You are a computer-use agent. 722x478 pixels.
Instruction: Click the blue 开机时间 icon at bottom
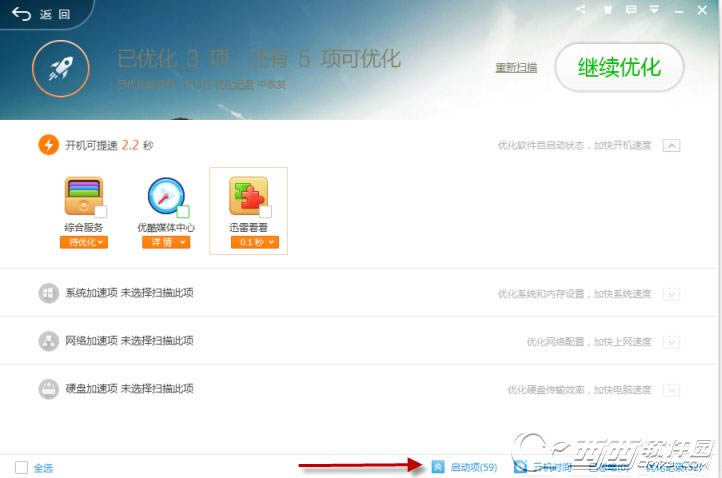click(x=520, y=467)
